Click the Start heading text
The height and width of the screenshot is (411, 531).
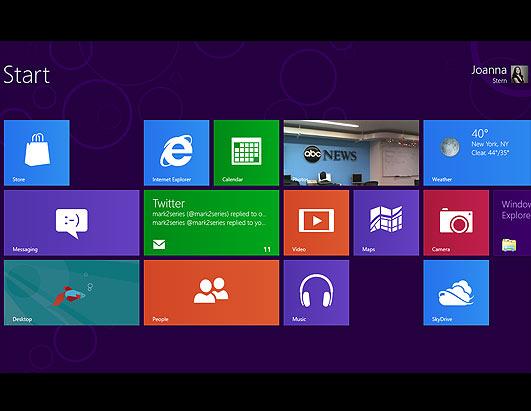26,75
